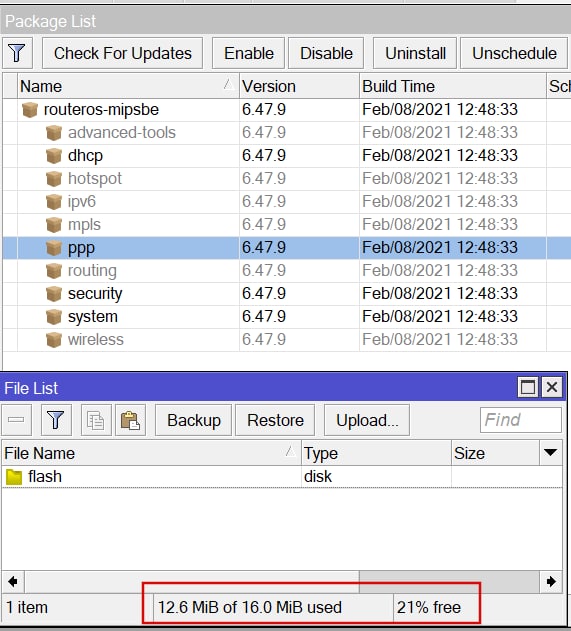Screen dimensions: 571x631
Task: Click the build time of the dhcp row
Action: tap(439, 155)
